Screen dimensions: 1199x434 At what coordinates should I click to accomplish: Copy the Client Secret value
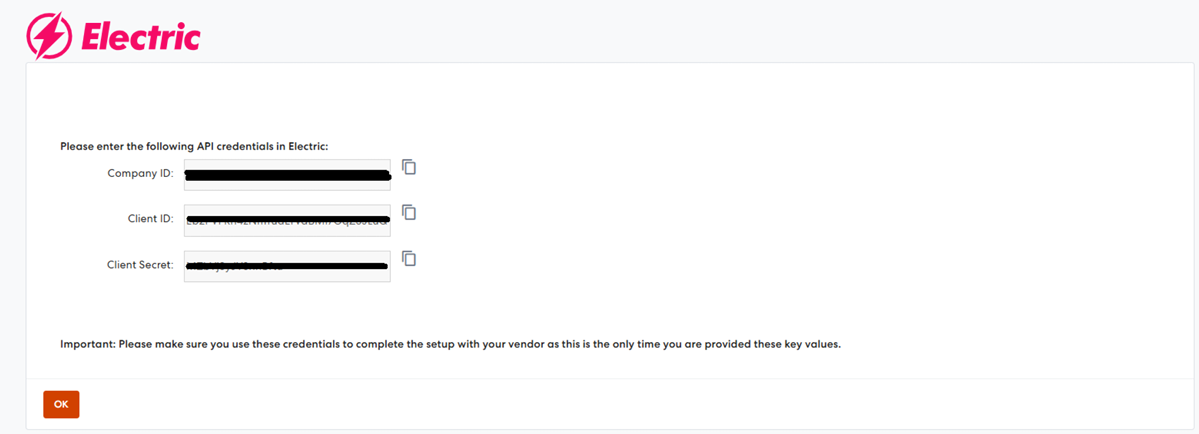click(409, 258)
